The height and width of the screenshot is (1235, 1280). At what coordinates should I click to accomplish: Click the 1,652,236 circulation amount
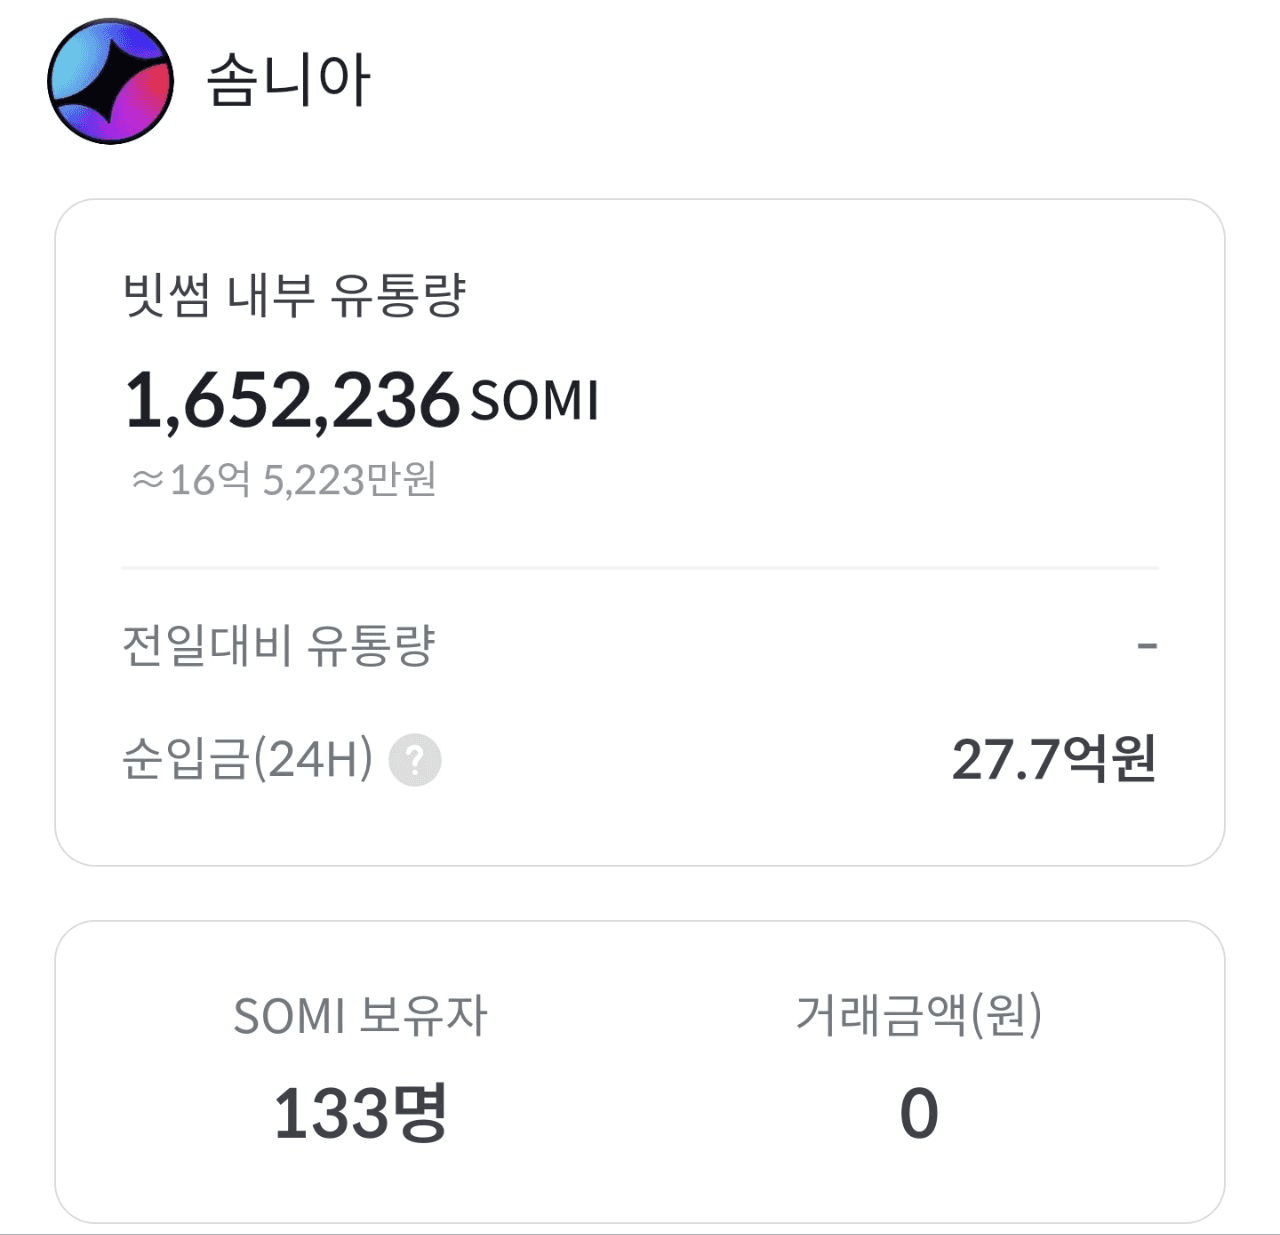(x=291, y=401)
